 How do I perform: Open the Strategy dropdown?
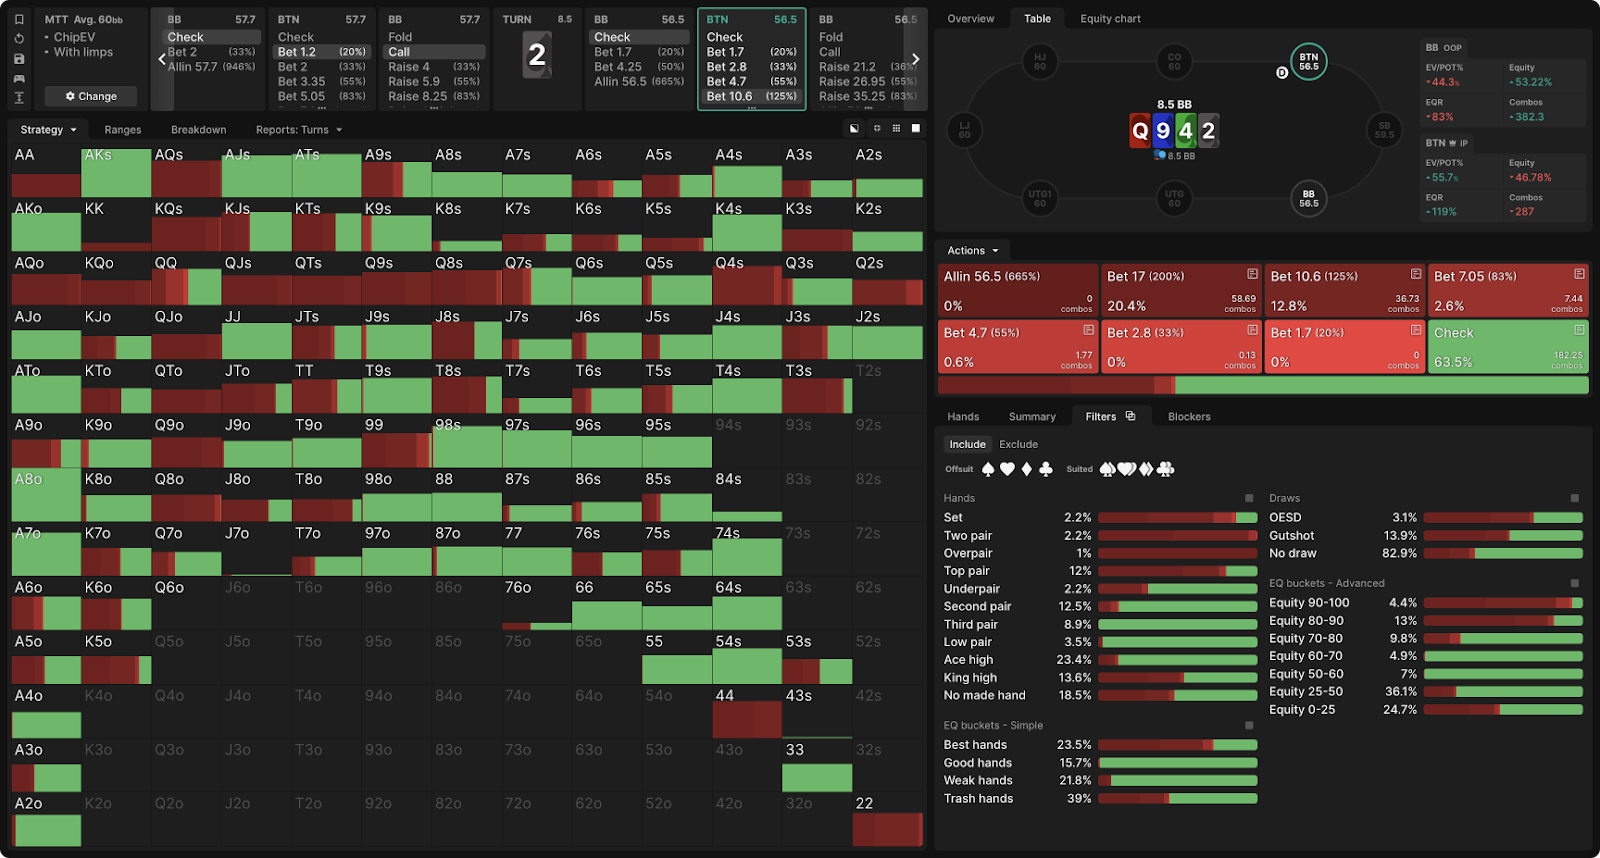point(48,130)
